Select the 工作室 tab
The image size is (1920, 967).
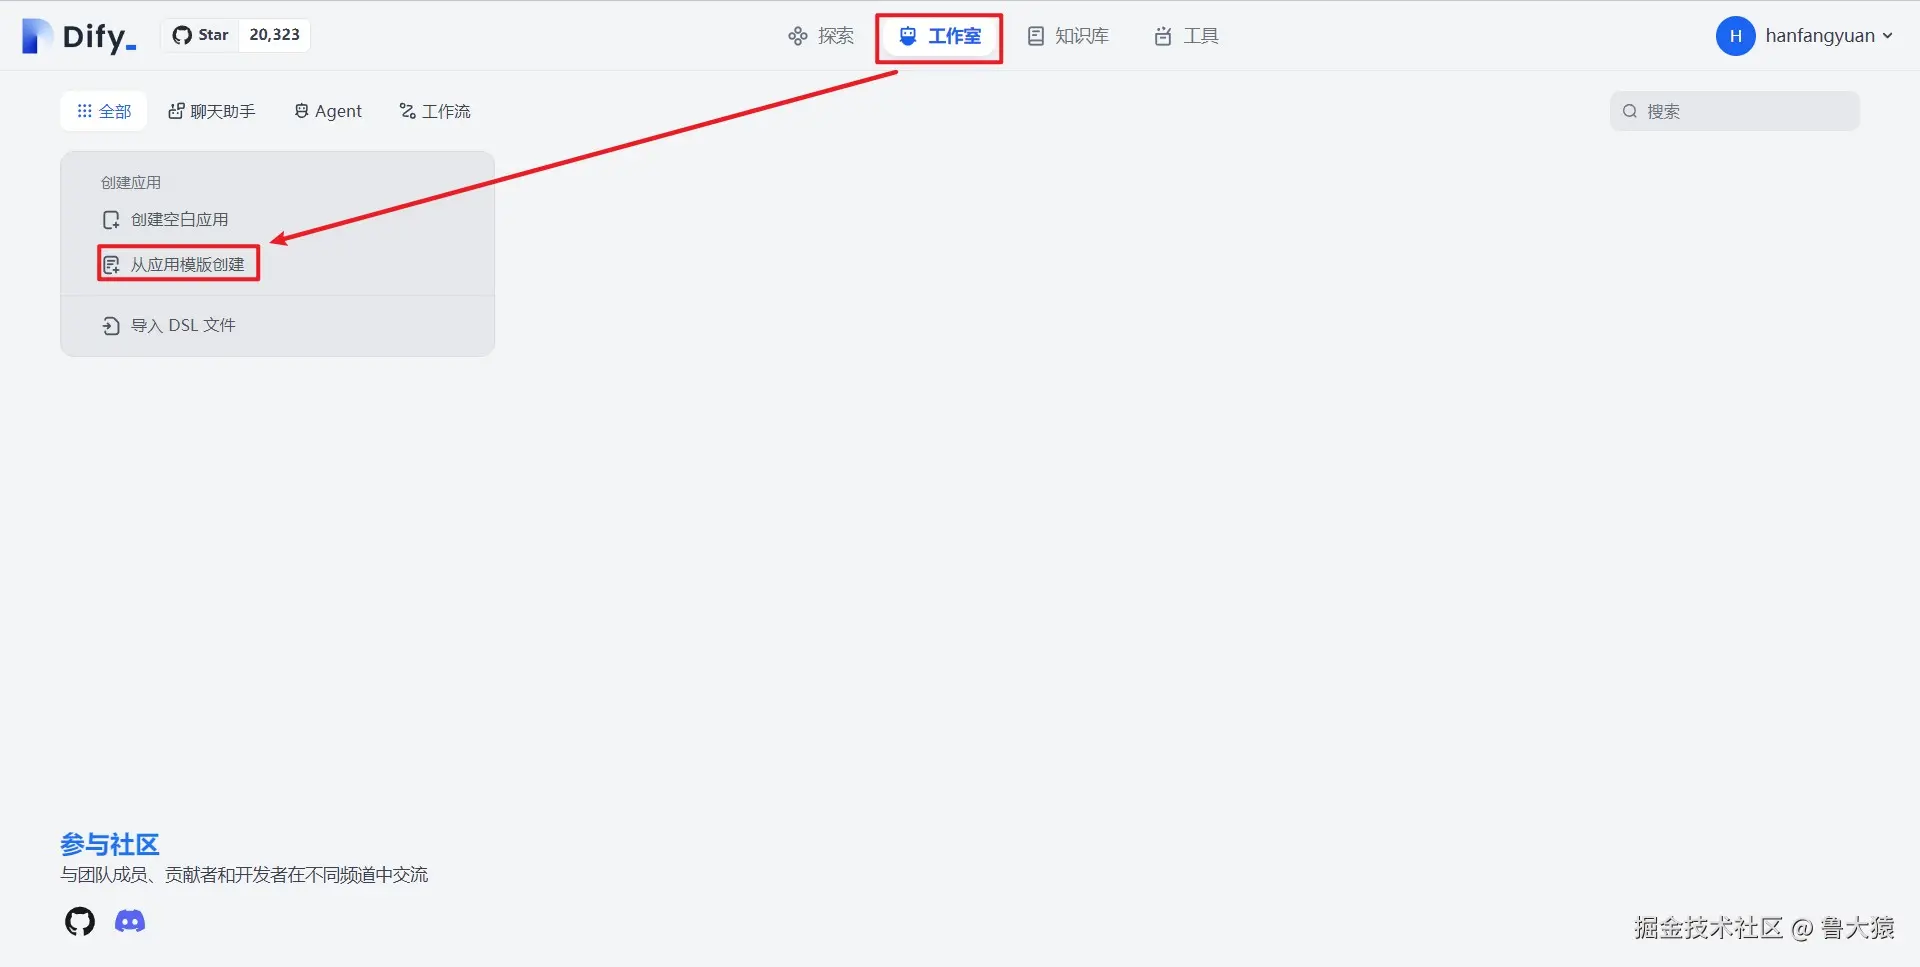940,36
